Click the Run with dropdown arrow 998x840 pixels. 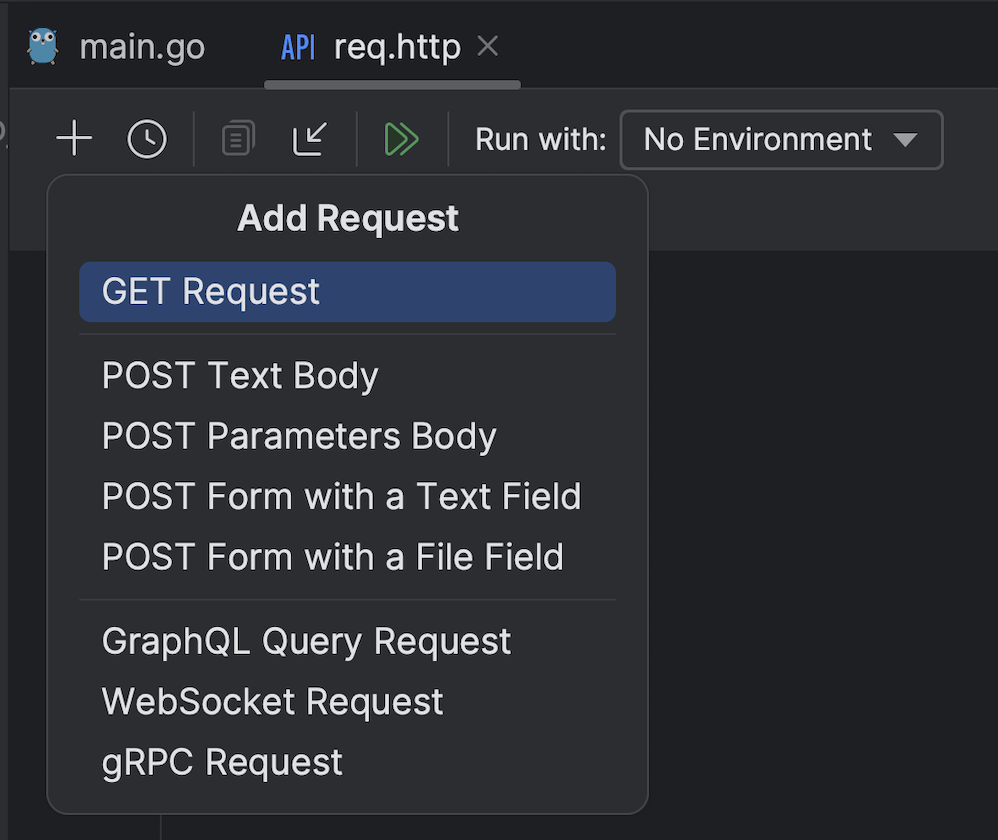905,140
